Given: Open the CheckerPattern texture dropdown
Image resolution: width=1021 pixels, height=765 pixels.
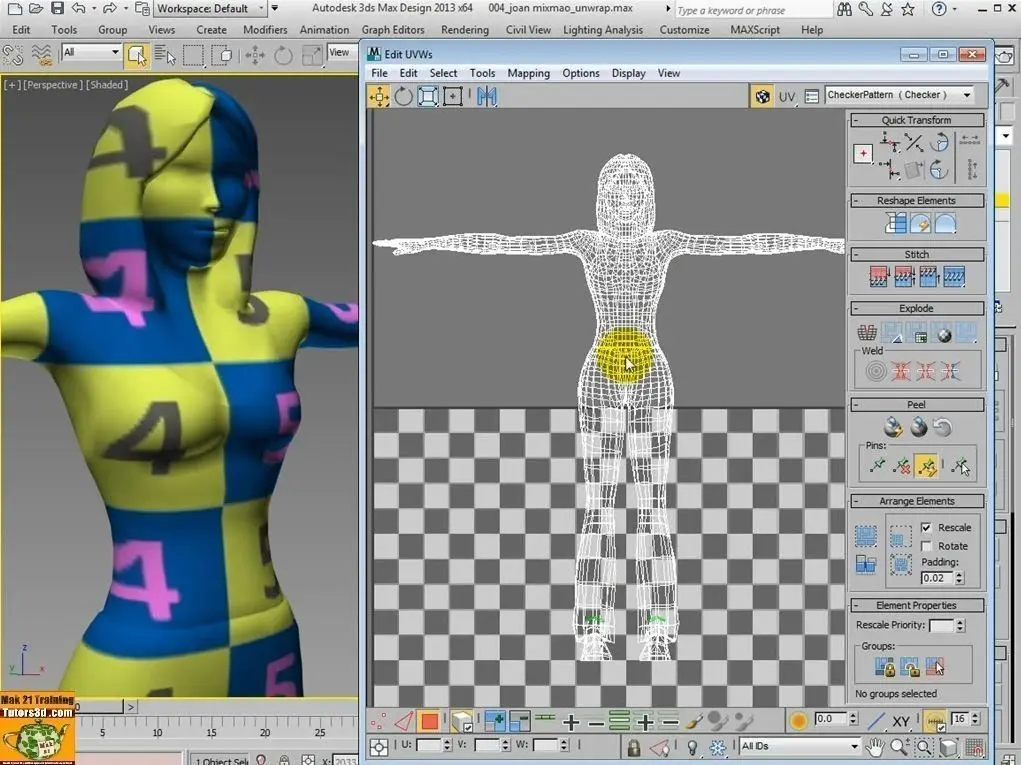Looking at the screenshot, I should 899,95.
